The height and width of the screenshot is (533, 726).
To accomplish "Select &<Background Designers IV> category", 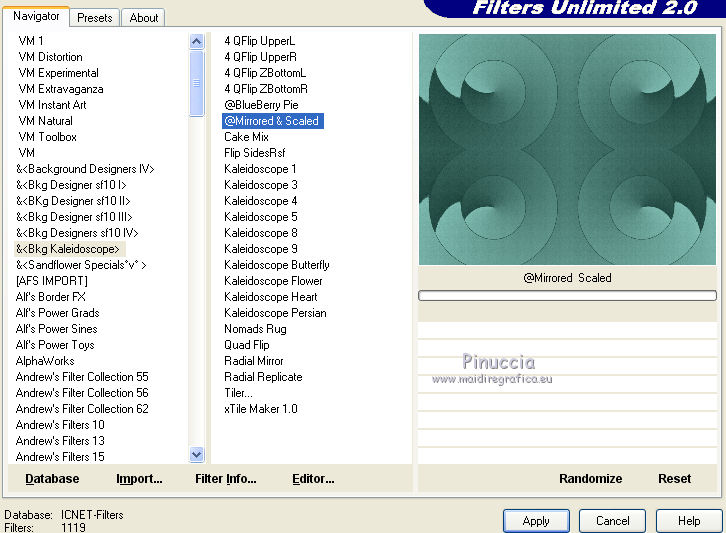I will click(85, 169).
